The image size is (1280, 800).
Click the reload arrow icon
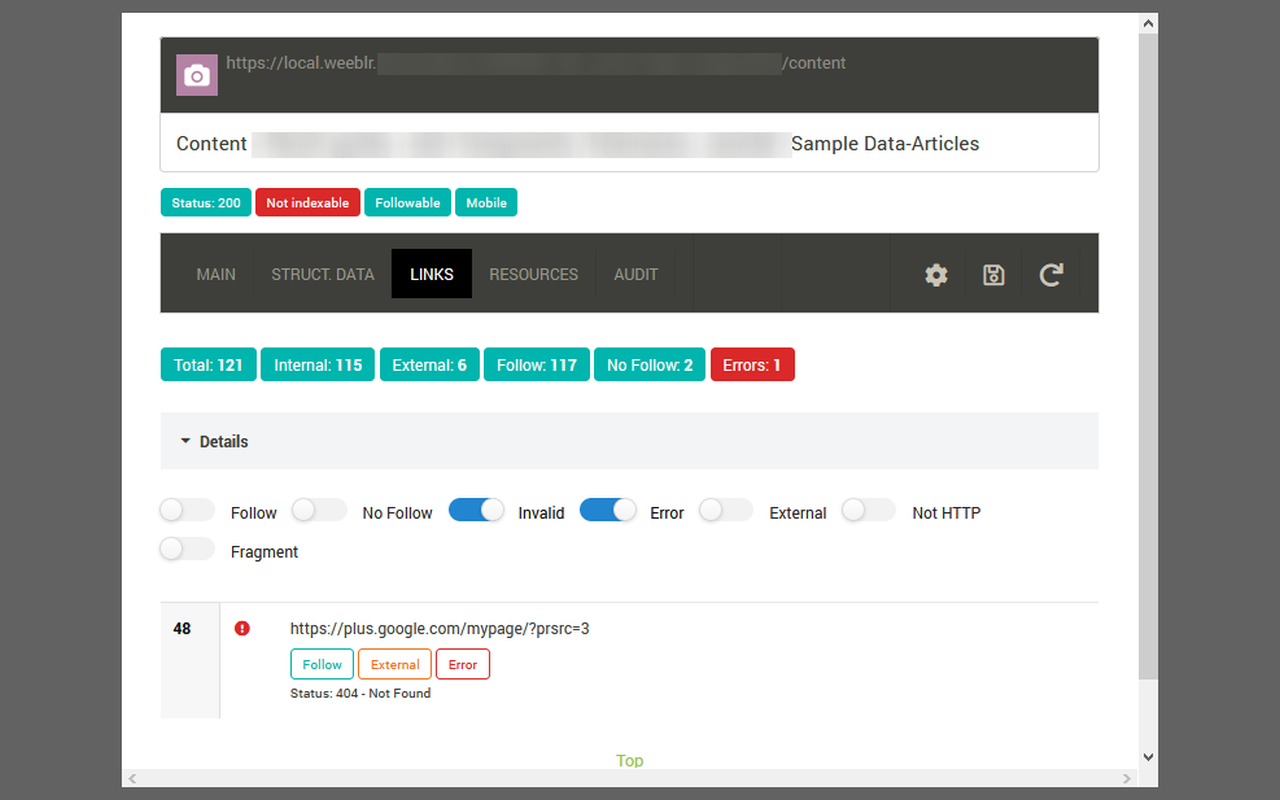1051,275
